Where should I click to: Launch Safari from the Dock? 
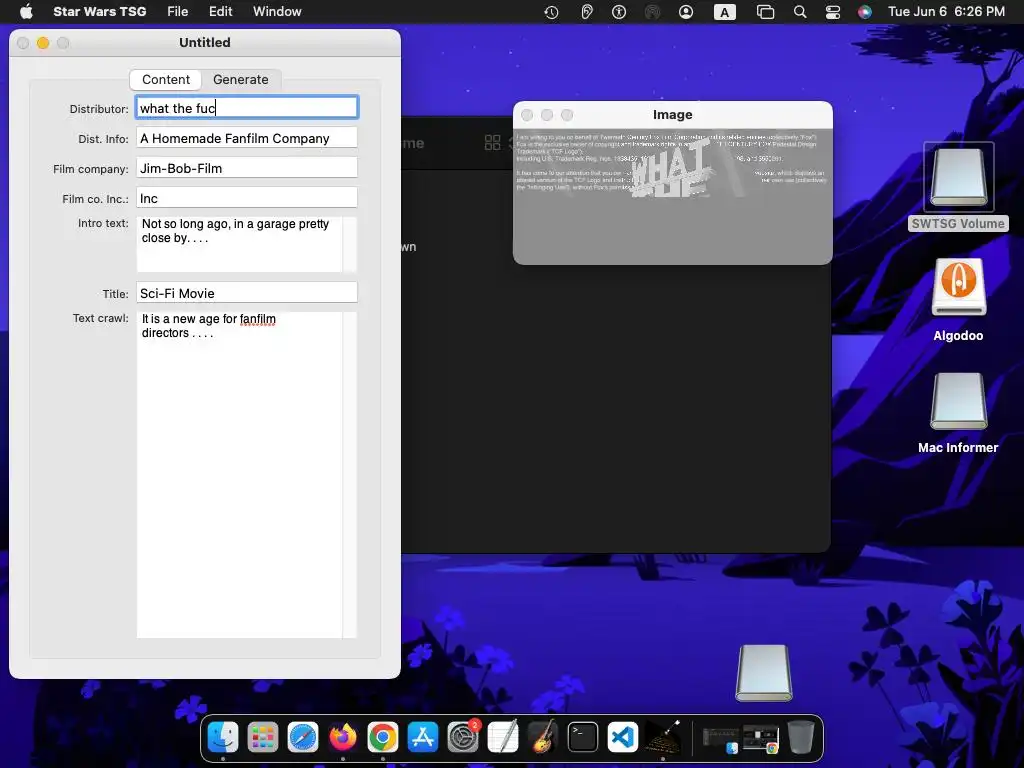tap(303, 737)
